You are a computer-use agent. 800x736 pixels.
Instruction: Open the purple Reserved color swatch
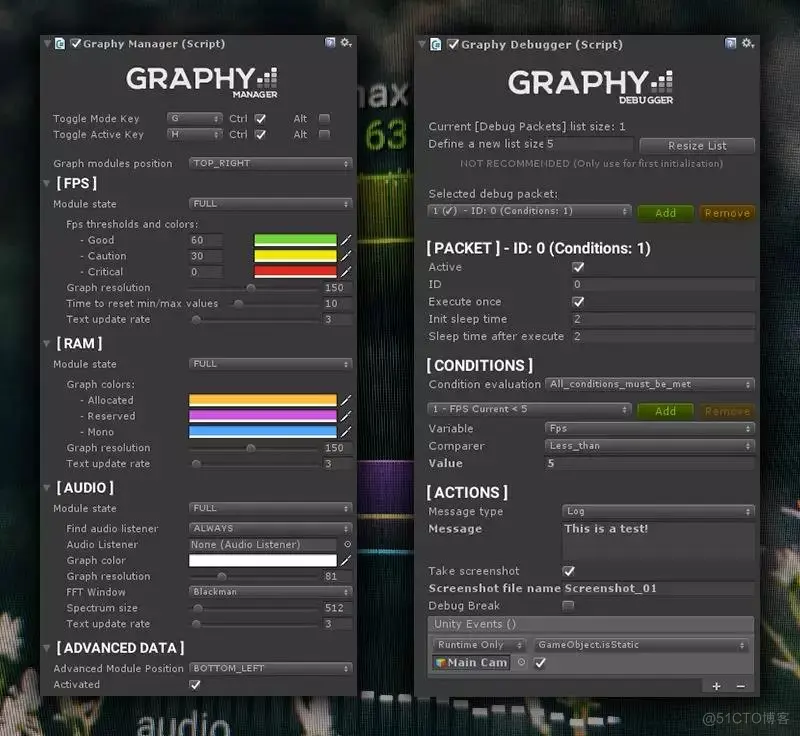click(x=263, y=416)
